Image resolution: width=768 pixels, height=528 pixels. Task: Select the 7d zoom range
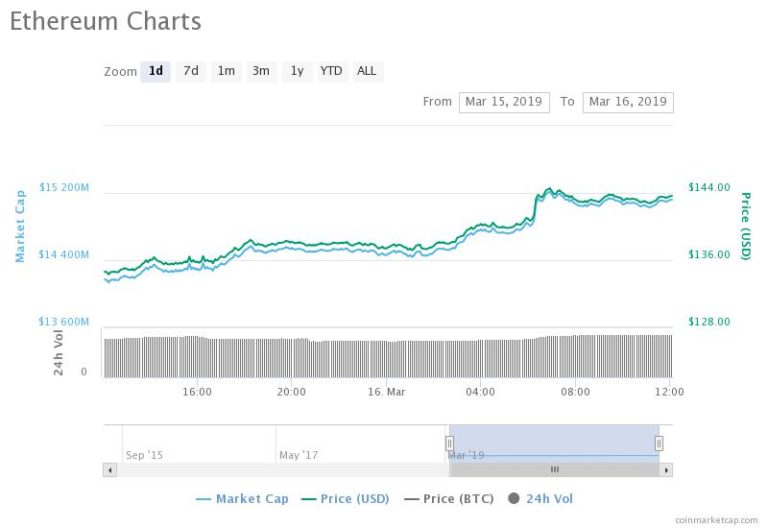tap(191, 72)
